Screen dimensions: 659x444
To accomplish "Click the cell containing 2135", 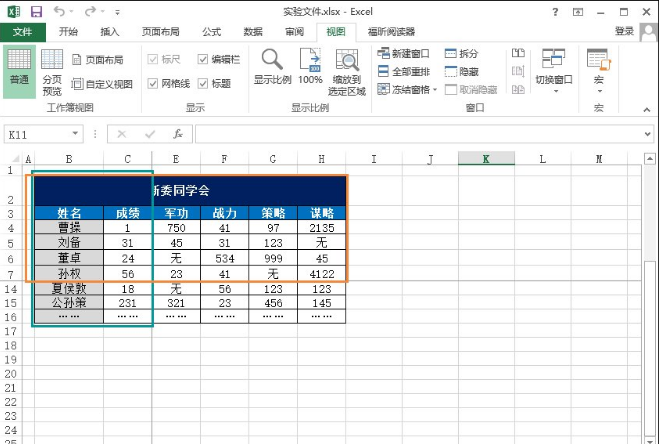I will tap(322, 227).
